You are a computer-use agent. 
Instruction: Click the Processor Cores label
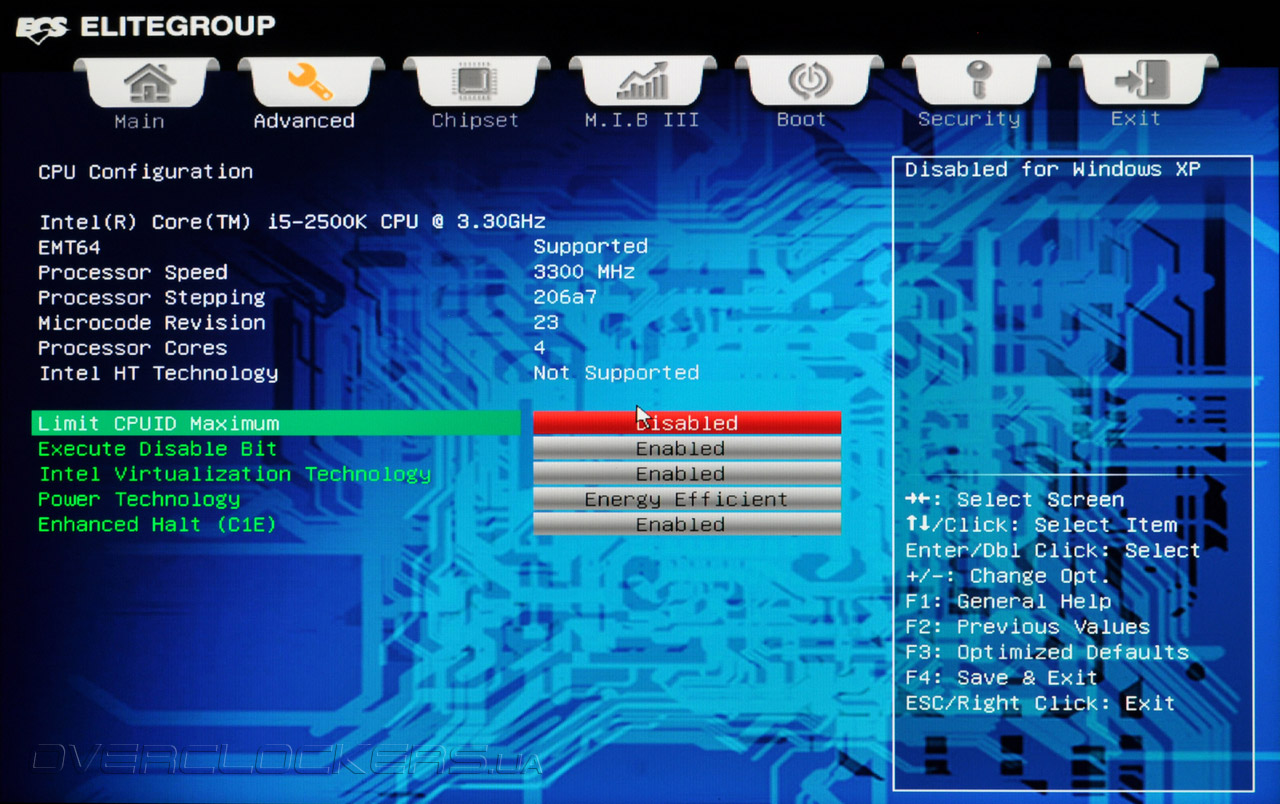pos(133,348)
